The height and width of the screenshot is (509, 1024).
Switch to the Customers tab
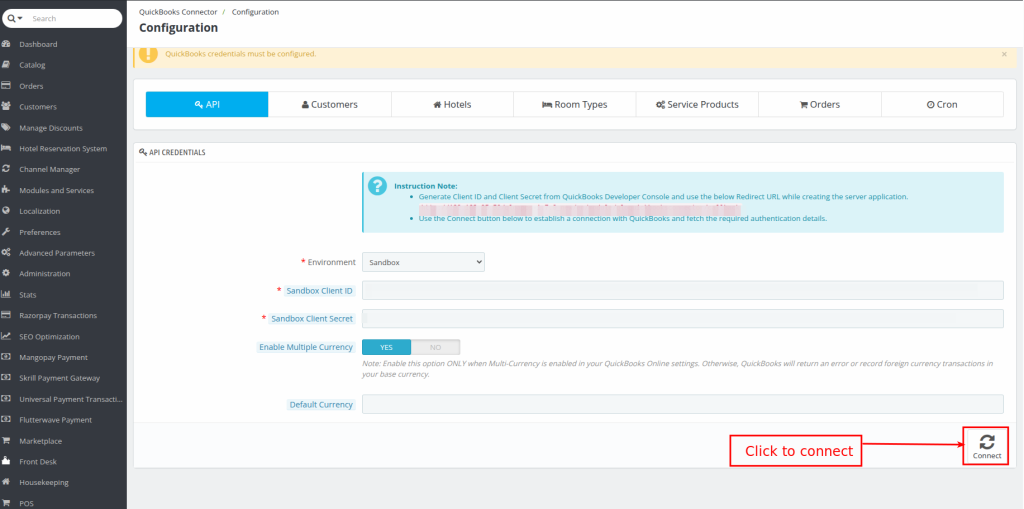point(330,104)
